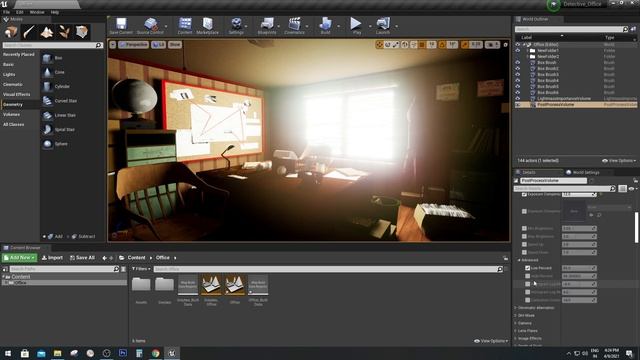Click the Add New button
Viewport: 640px width, 360px height.
tap(19, 258)
